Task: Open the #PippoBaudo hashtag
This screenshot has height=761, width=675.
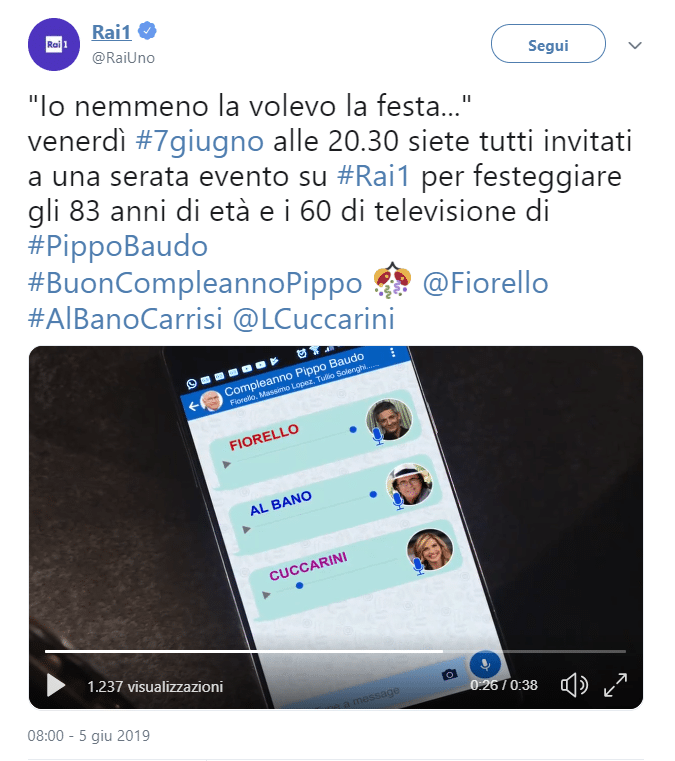Action: [118, 247]
